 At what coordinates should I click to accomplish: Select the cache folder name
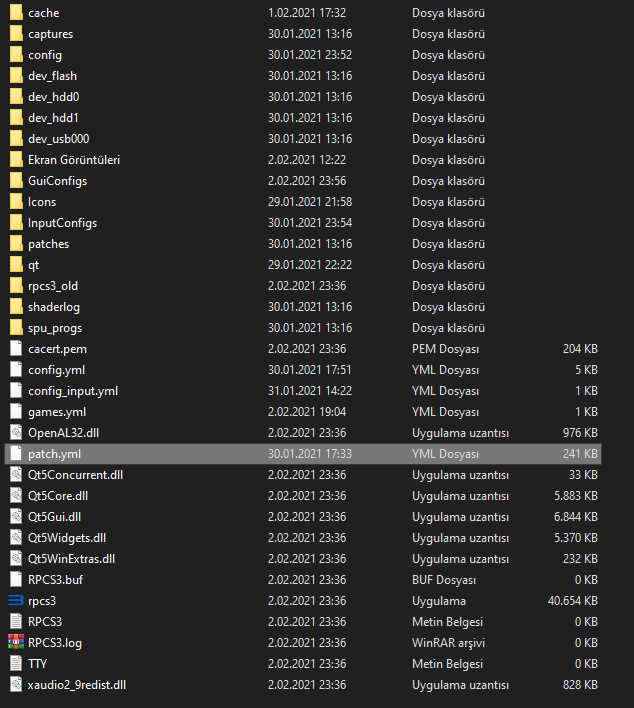click(x=44, y=13)
